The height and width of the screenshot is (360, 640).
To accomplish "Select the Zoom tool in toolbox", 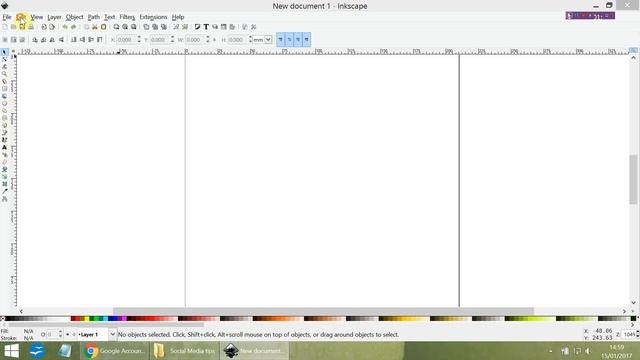I will pyautogui.click(x=4, y=74).
